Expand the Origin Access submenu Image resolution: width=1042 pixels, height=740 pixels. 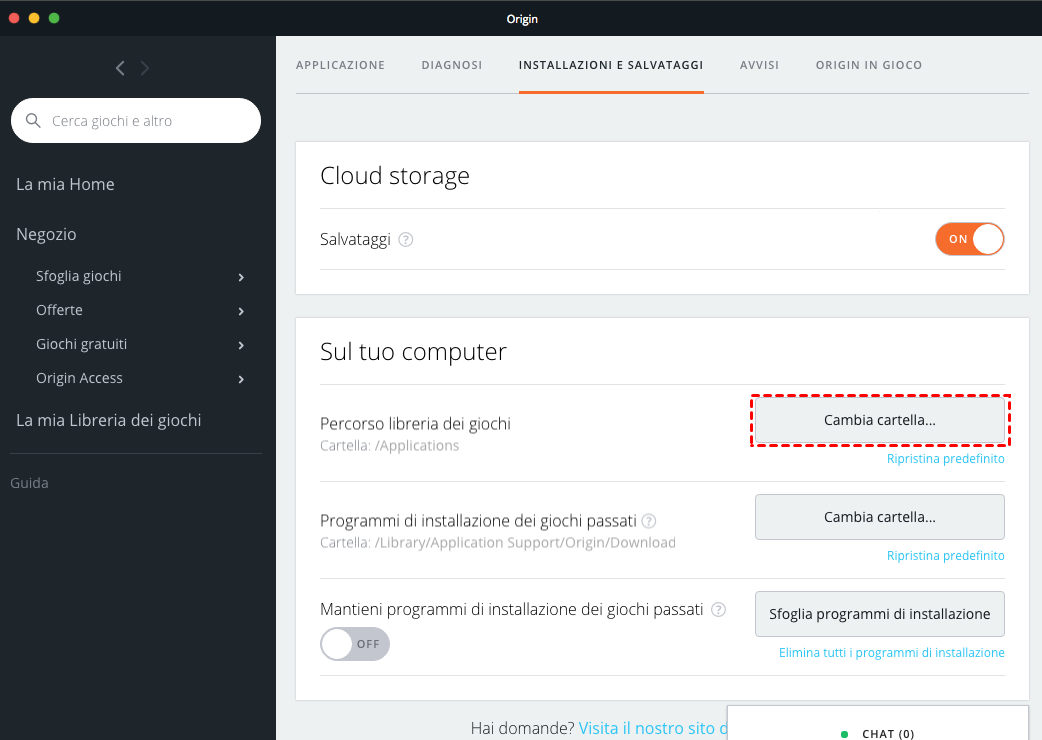[242, 379]
